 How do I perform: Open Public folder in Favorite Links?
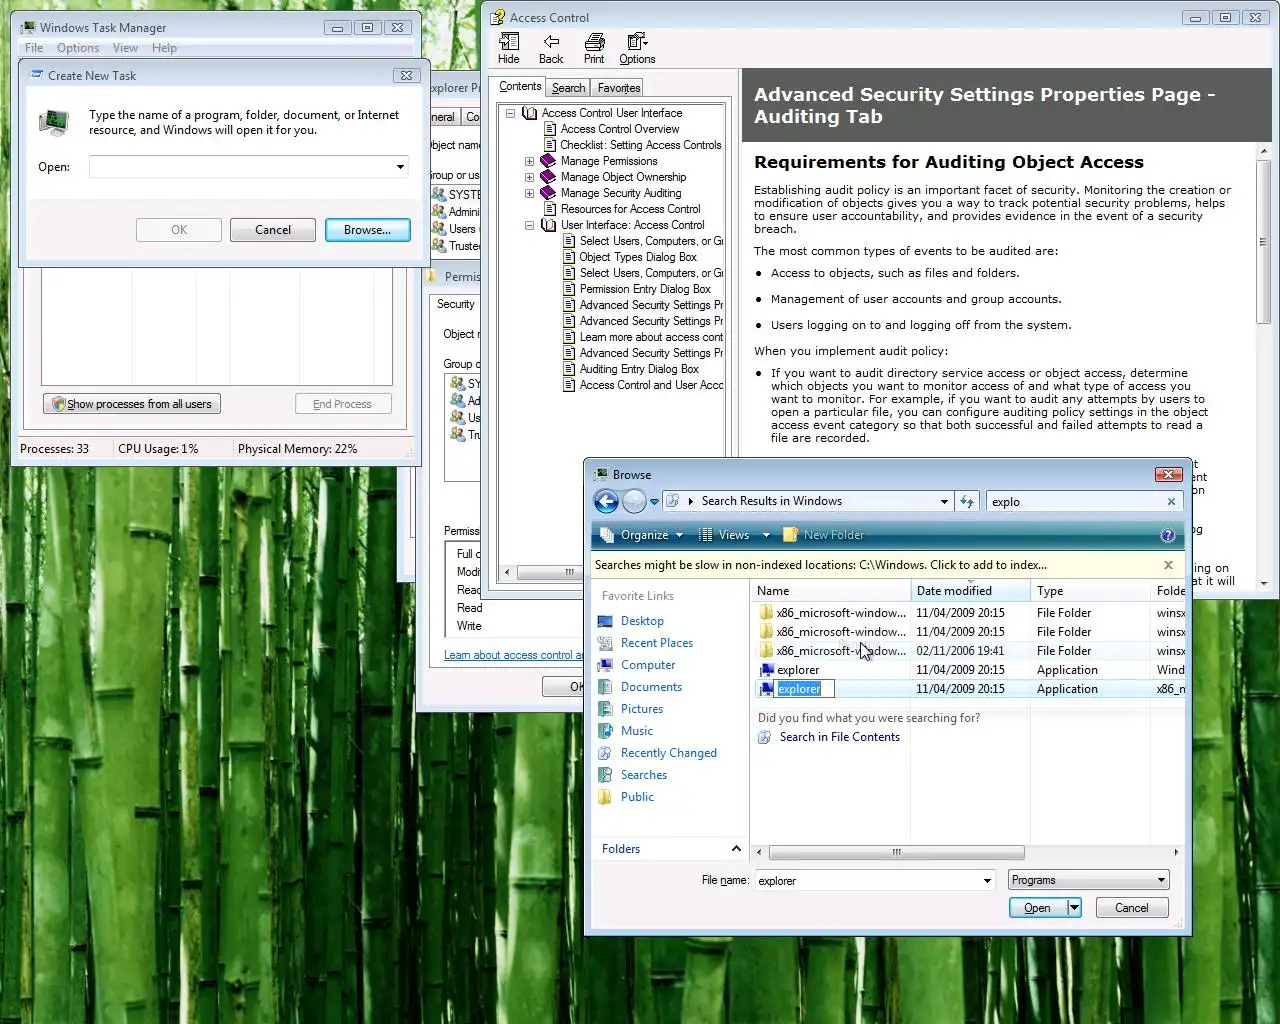click(637, 797)
